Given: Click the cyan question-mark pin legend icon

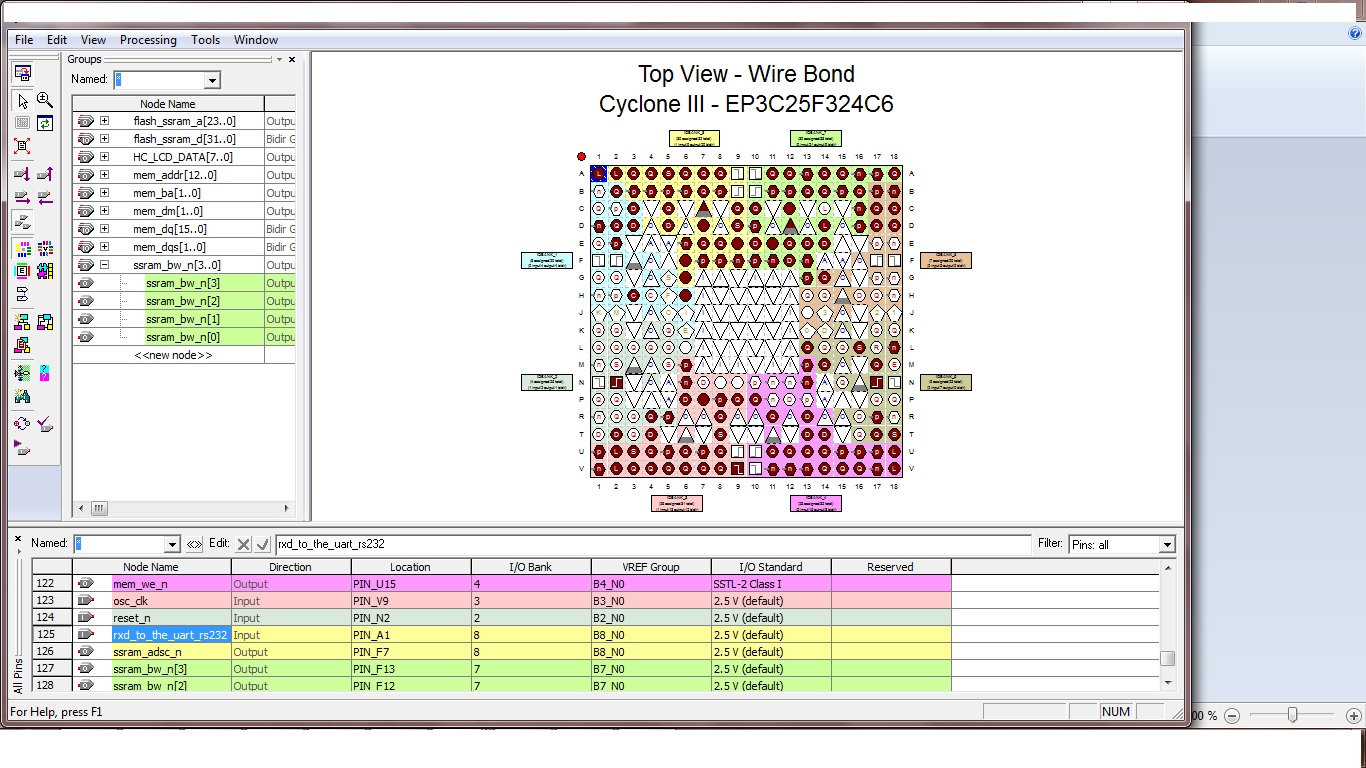Looking at the screenshot, I should (x=45, y=373).
